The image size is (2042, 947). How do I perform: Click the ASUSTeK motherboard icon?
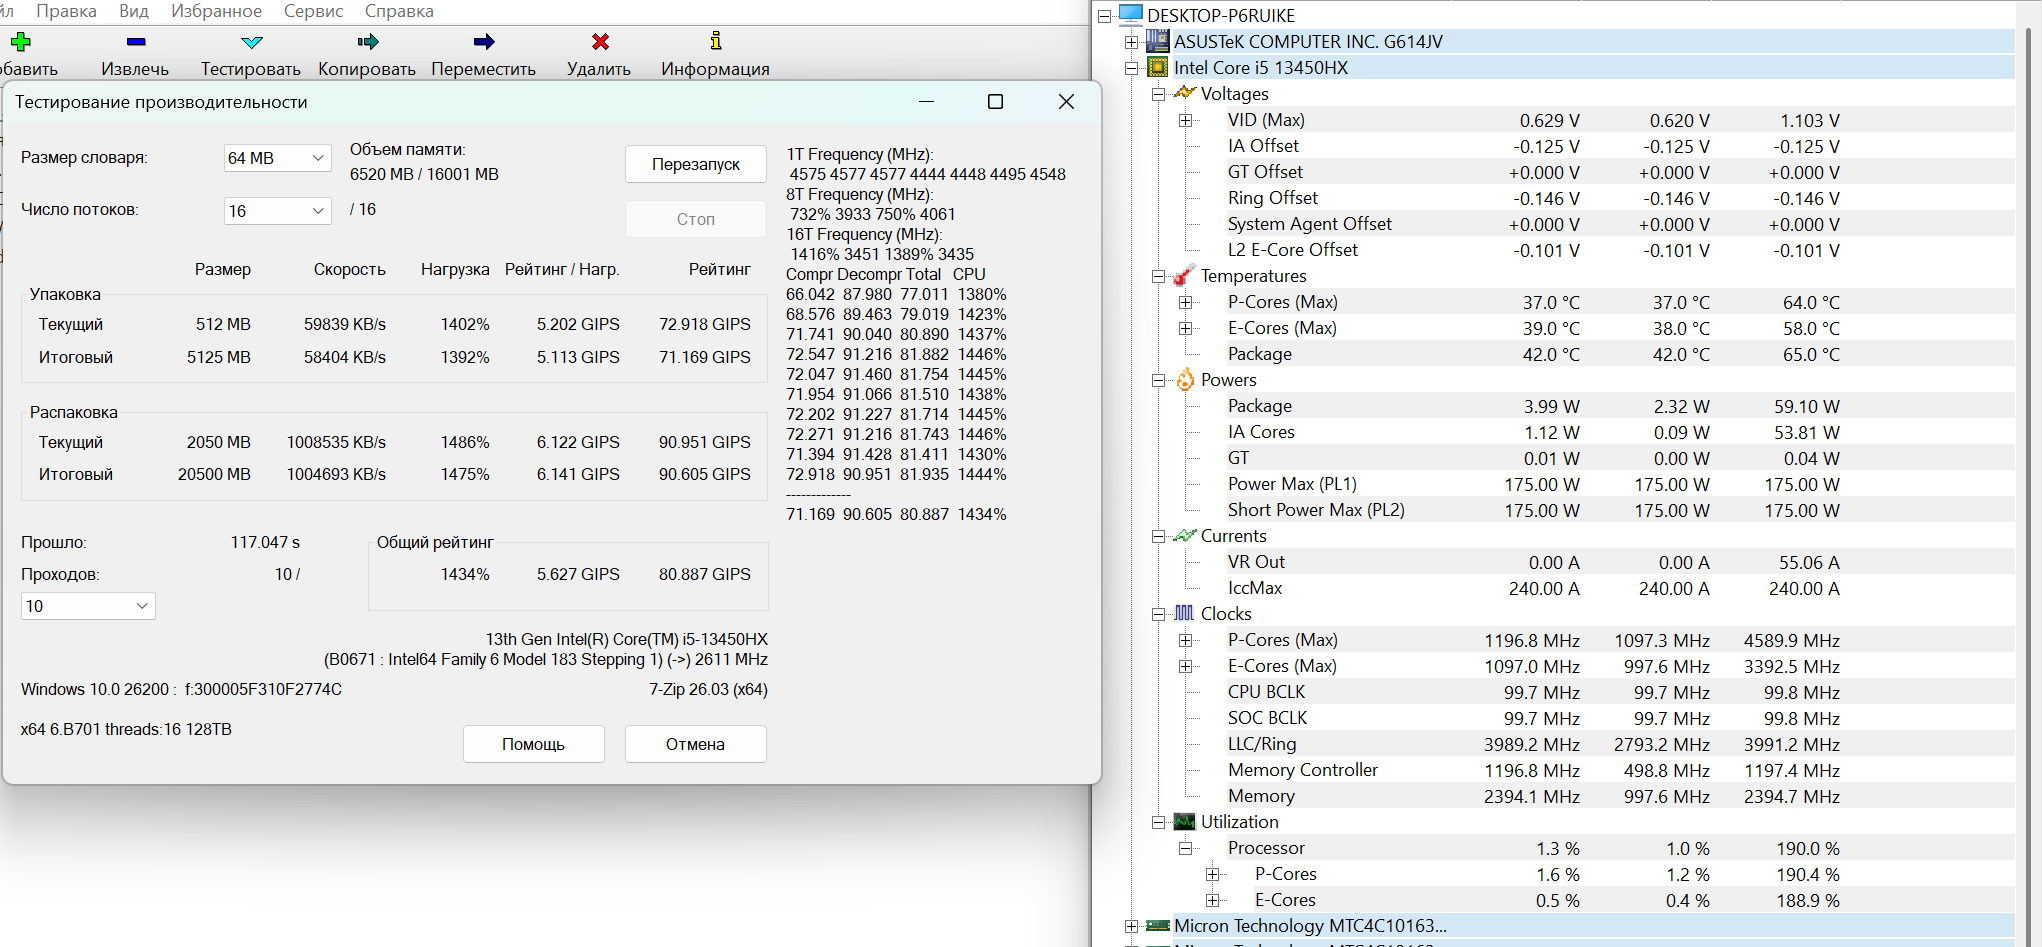(x=1157, y=41)
